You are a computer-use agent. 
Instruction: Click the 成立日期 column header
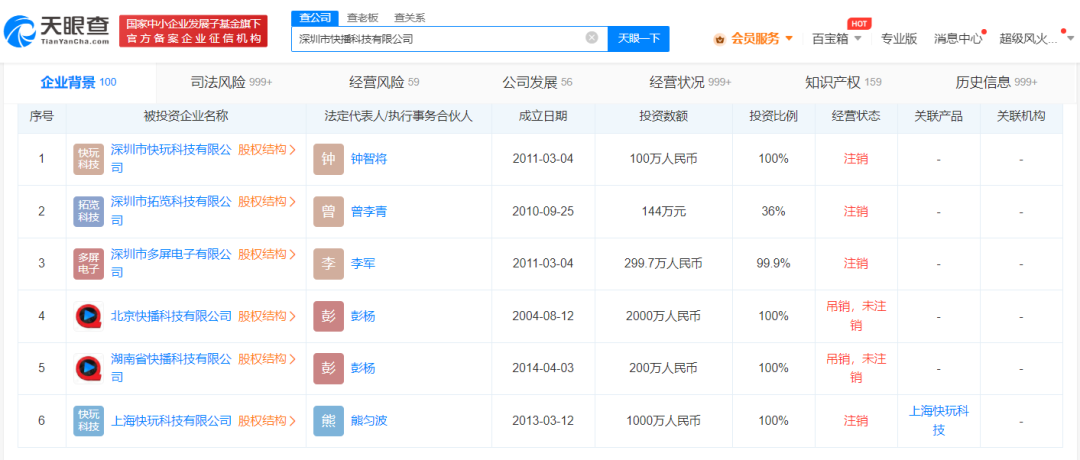pos(543,116)
